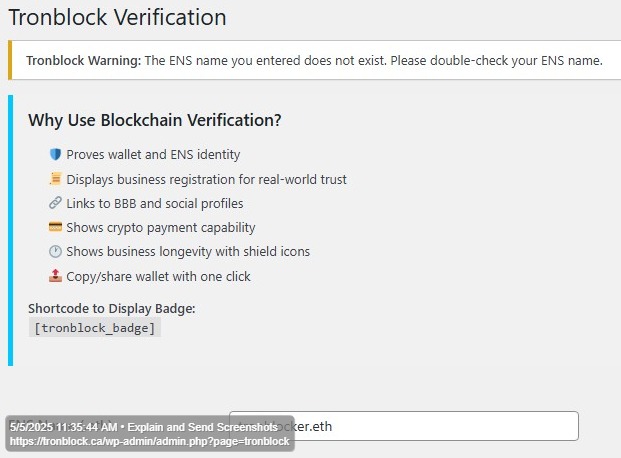The height and width of the screenshot is (458, 621).
Task: Click the 'Shortcode to Display Badge:' label
Action: pyautogui.click(x=112, y=308)
